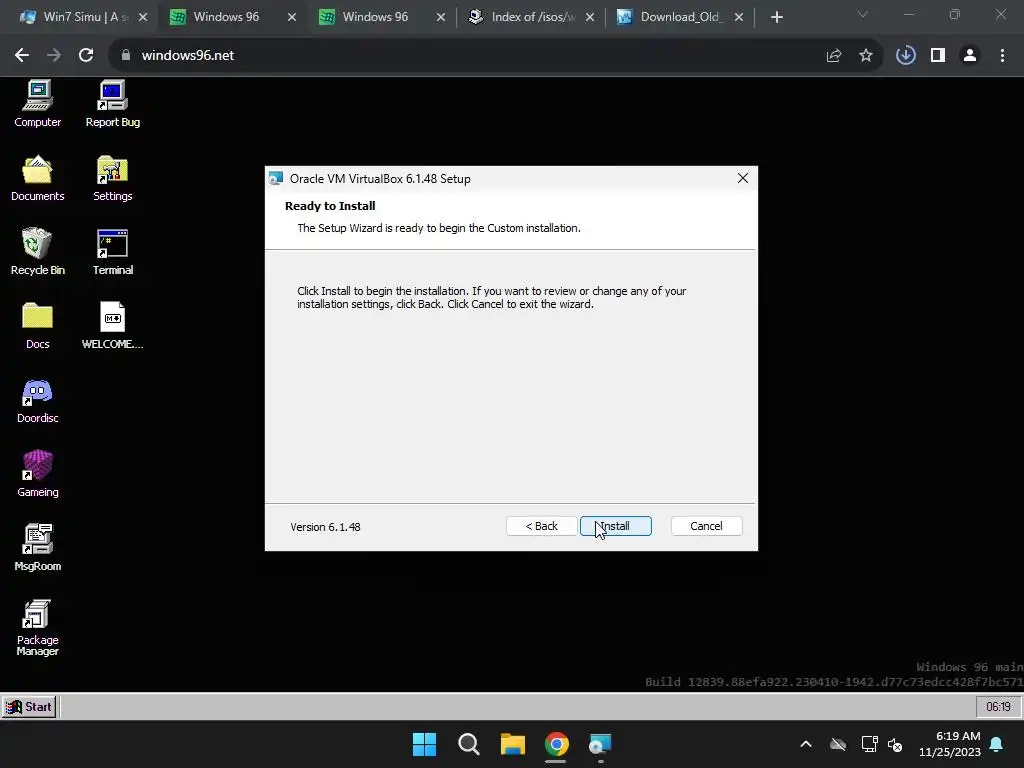Click the Windows 96 Start button

coord(29,707)
